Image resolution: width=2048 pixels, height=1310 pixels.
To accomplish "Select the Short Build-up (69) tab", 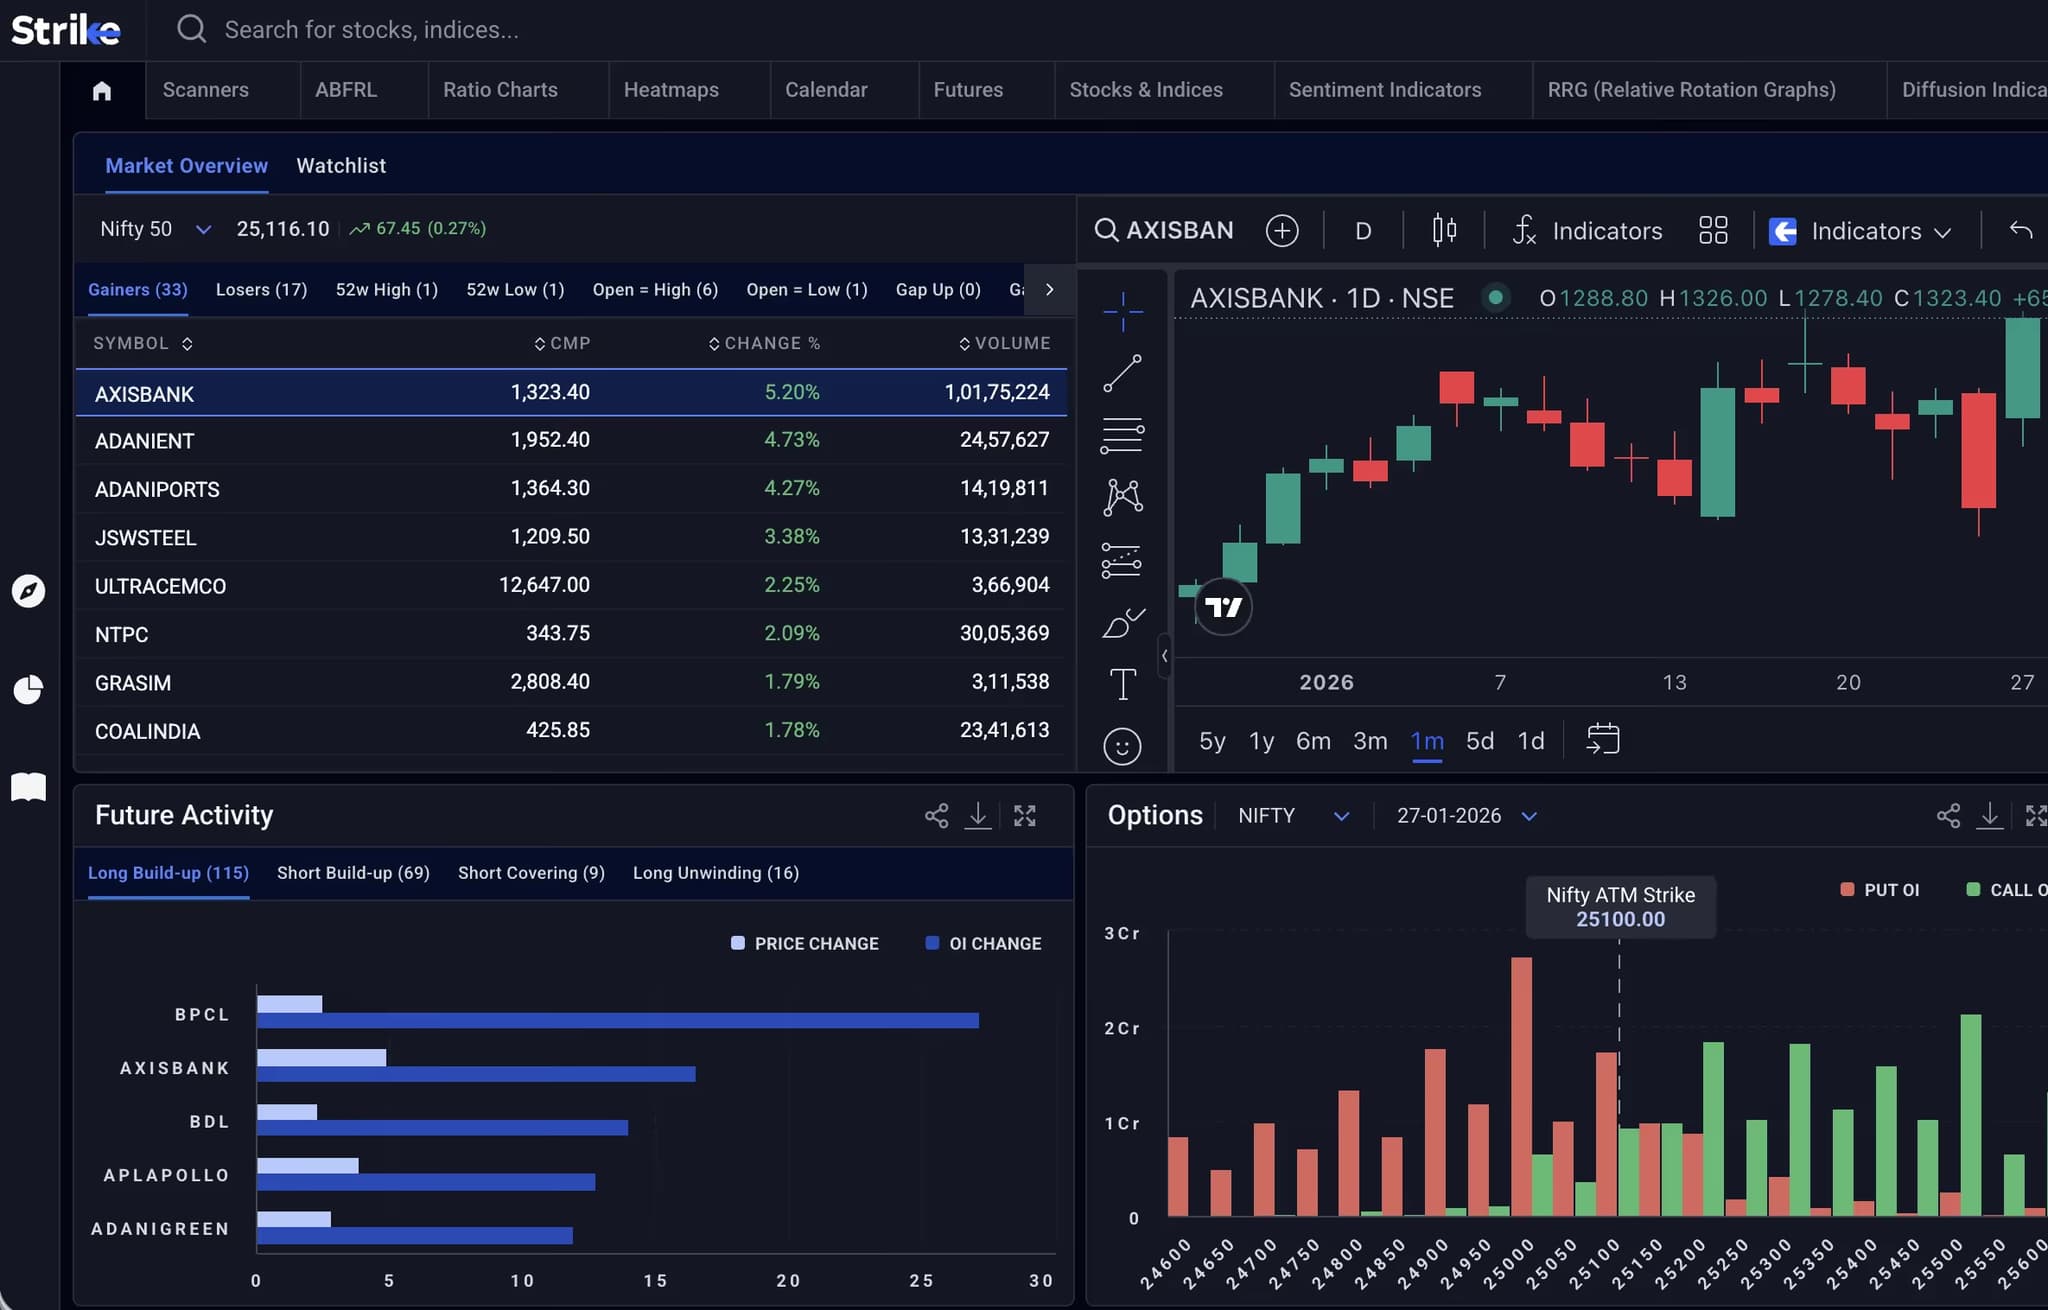I will click(x=353, y=873).
